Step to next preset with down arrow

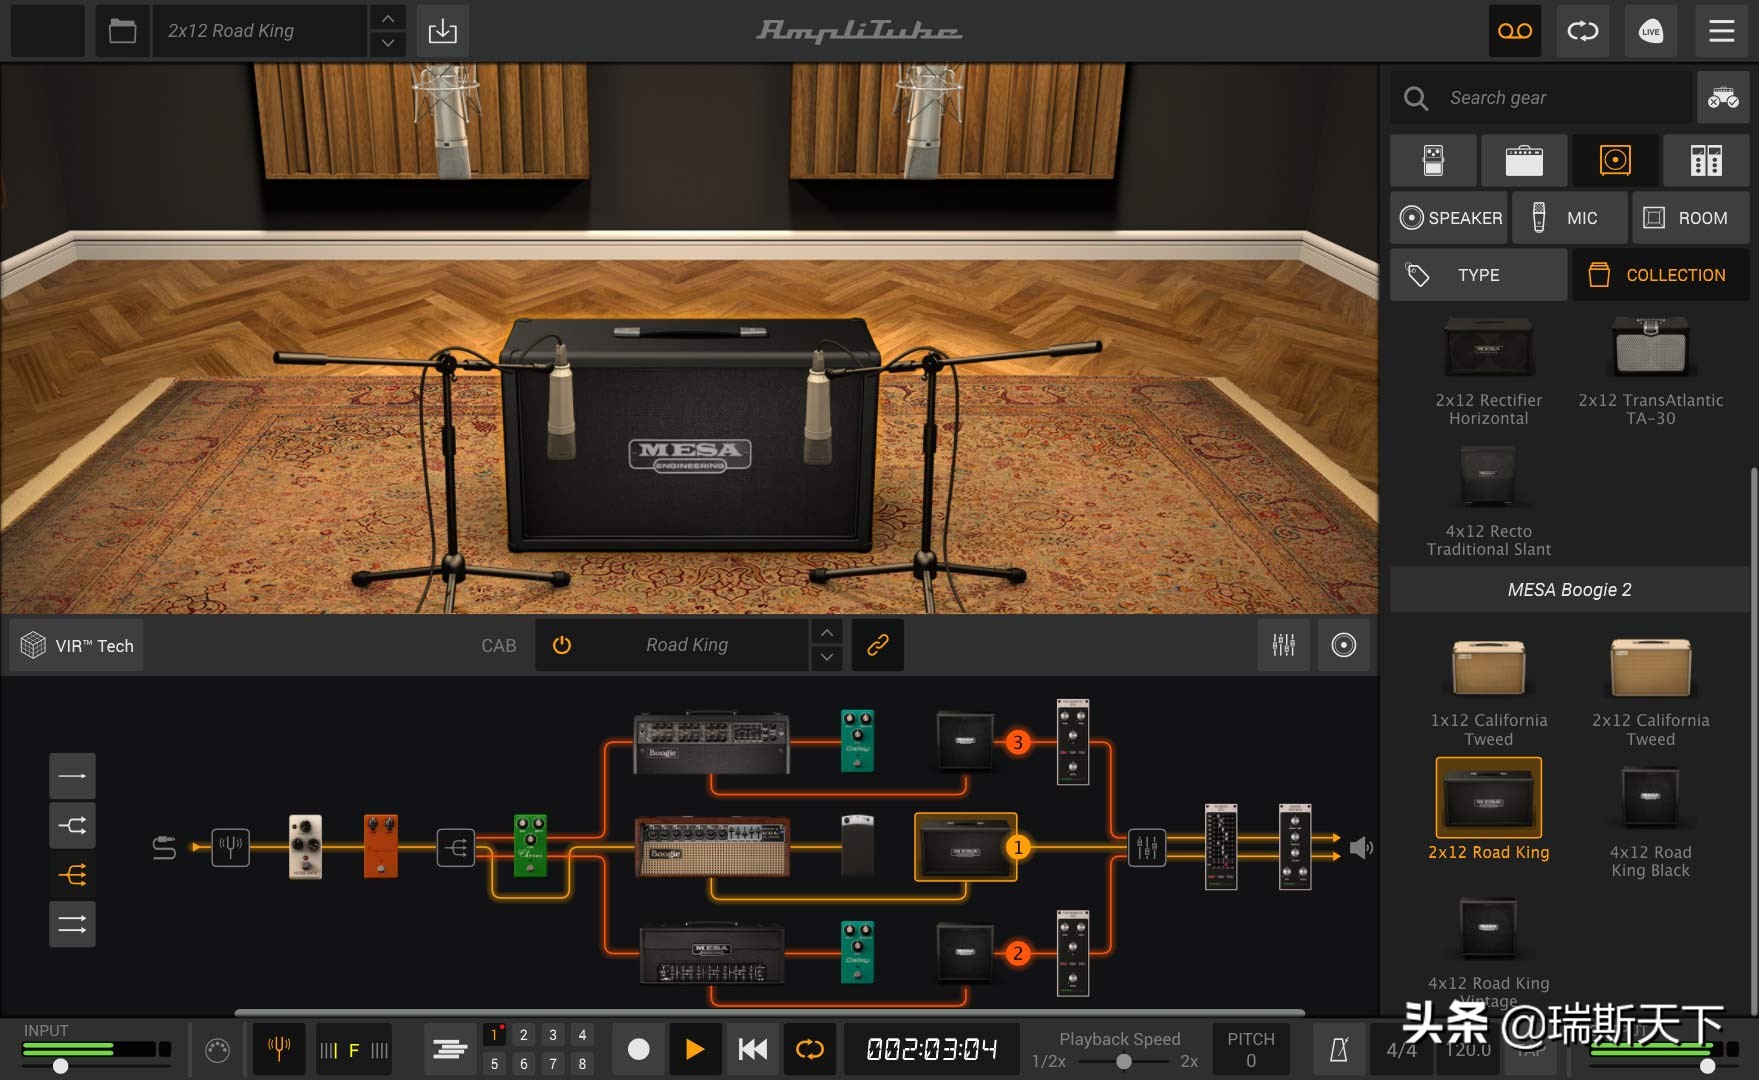pos(388,44)
